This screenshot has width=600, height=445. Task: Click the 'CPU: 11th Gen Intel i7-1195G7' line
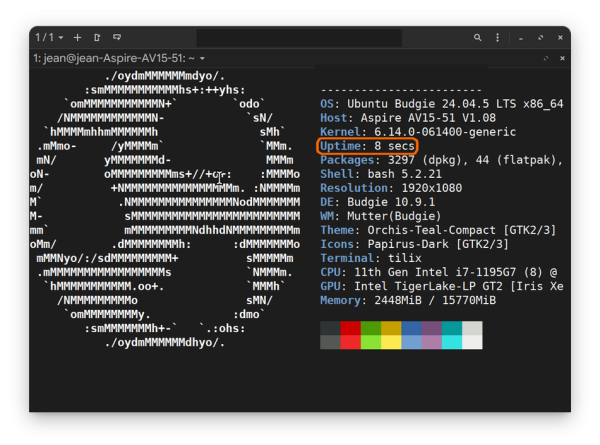coord(439,272)
